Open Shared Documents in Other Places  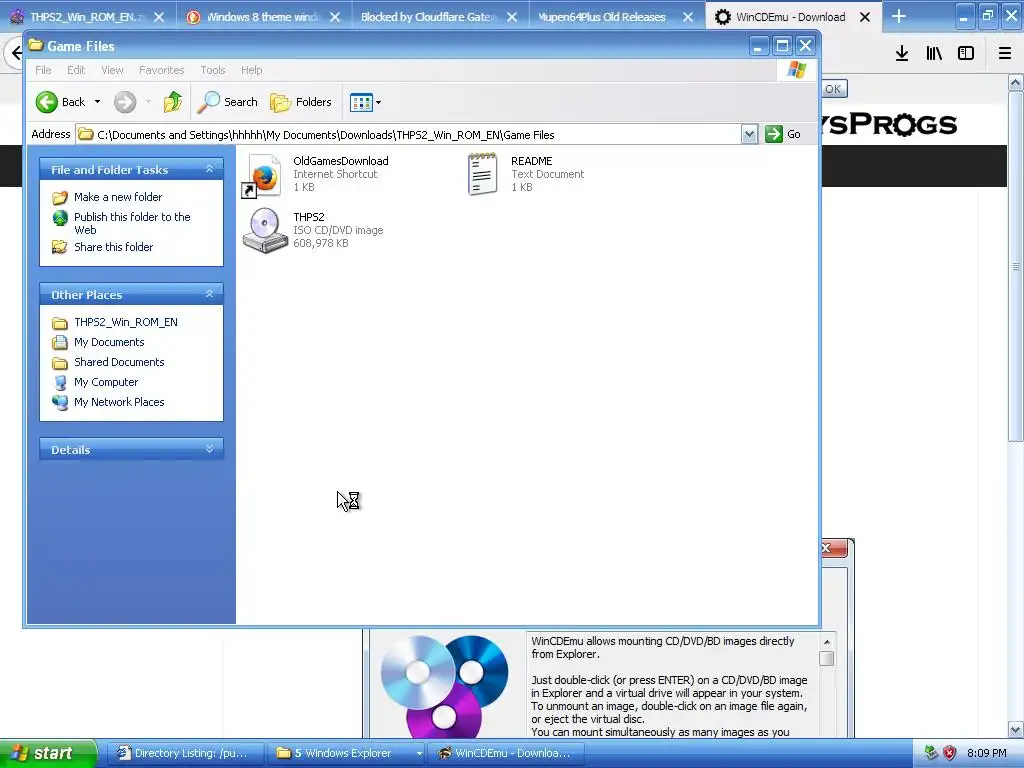click(120, 362)
